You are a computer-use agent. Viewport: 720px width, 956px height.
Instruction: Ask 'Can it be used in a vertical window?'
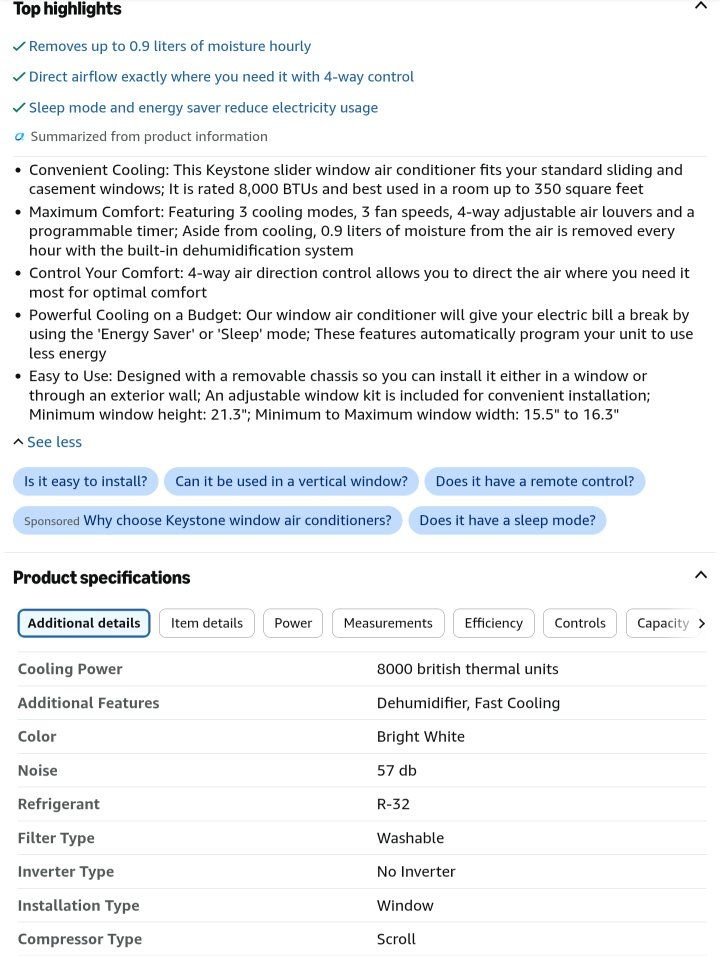tap(291, 481)
